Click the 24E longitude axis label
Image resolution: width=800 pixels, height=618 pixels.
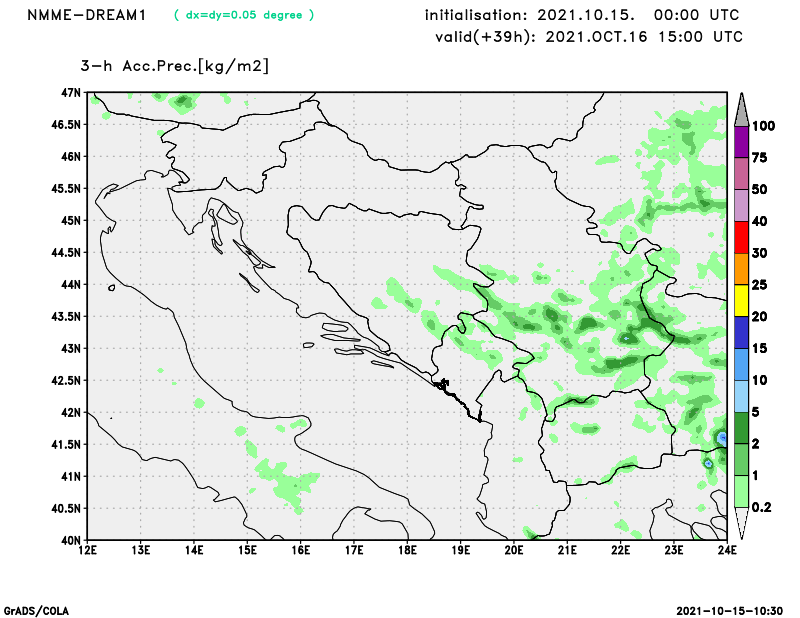tap(727, 549)
